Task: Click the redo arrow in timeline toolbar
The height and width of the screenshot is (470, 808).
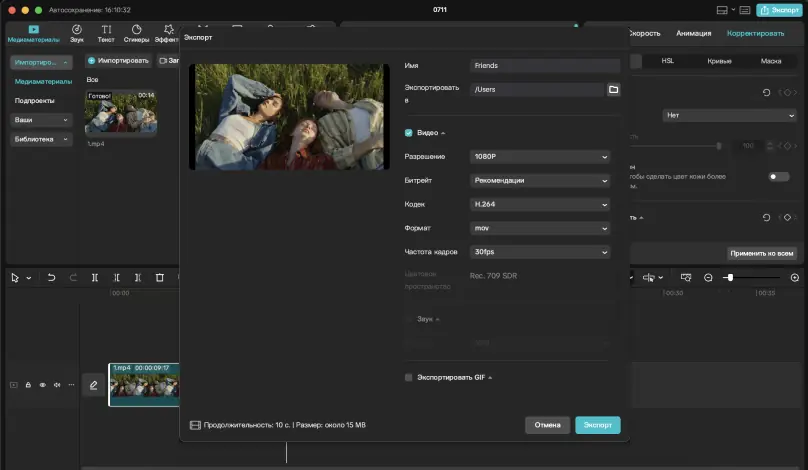Action: pyautogui.click(x=73, y=278)
